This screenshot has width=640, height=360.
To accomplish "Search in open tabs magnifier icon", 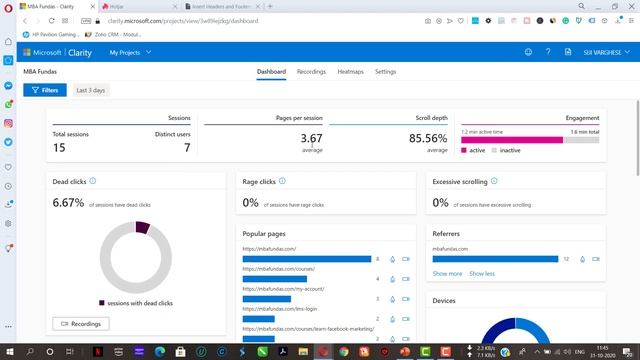I will pyautogui.click(x=581, y=6).
